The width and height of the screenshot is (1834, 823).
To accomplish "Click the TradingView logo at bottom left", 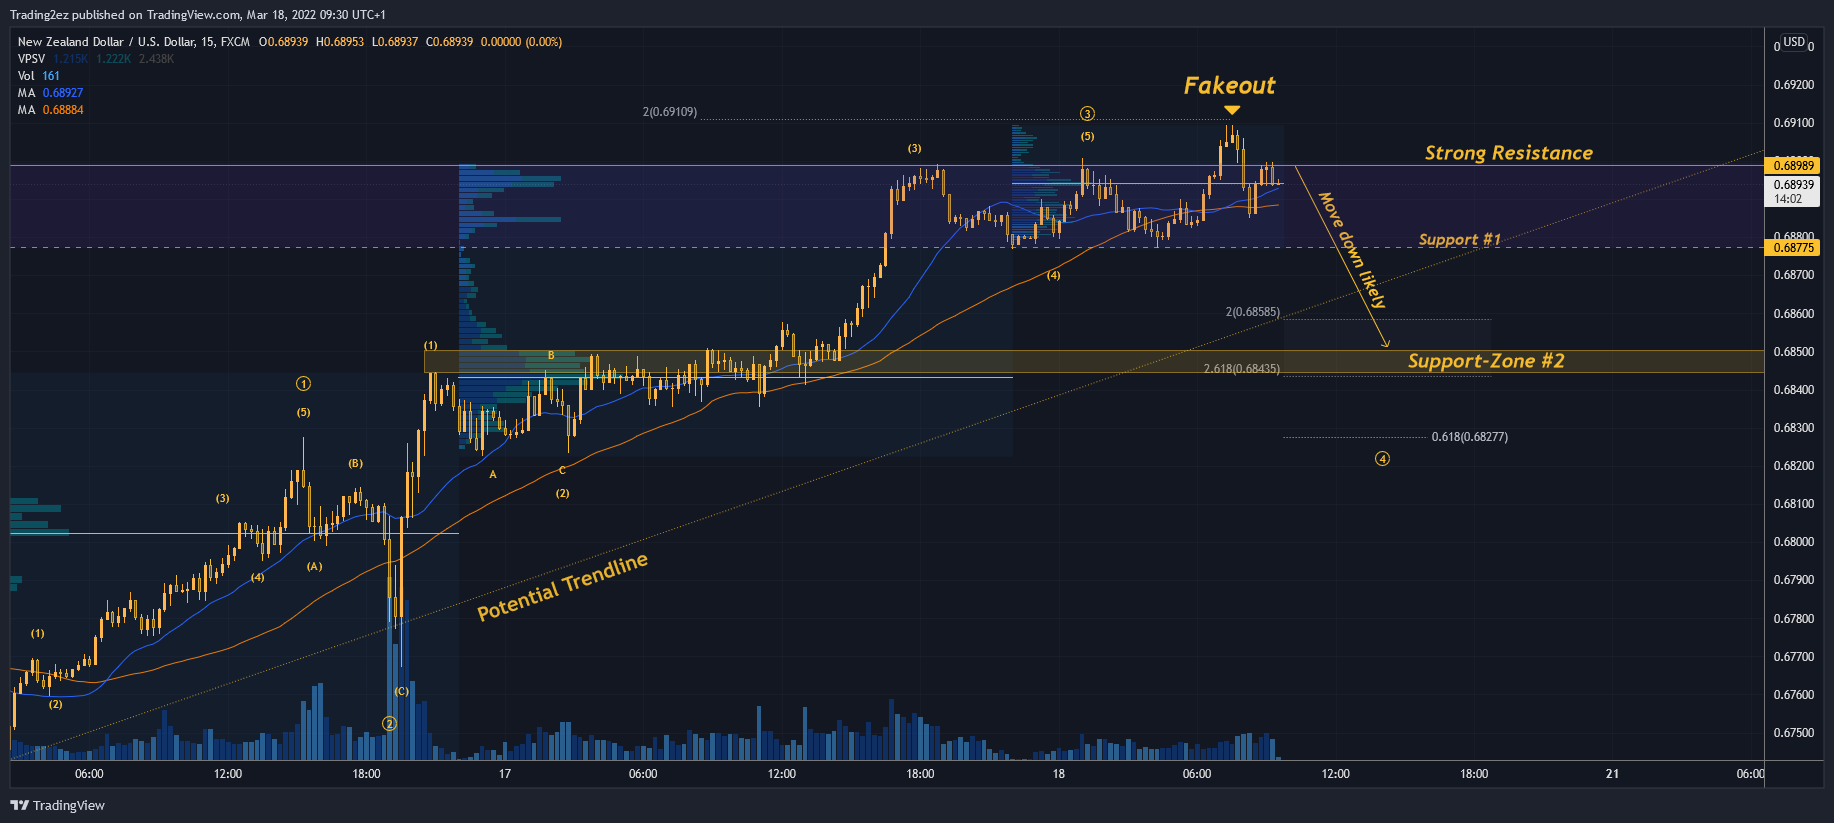I will [x=57, y=805].
